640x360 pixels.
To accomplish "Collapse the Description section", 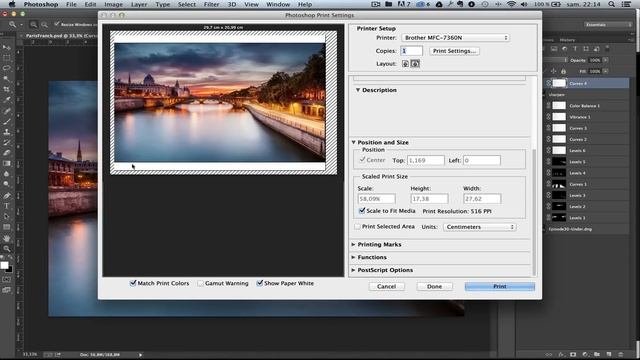I will 358,90.
